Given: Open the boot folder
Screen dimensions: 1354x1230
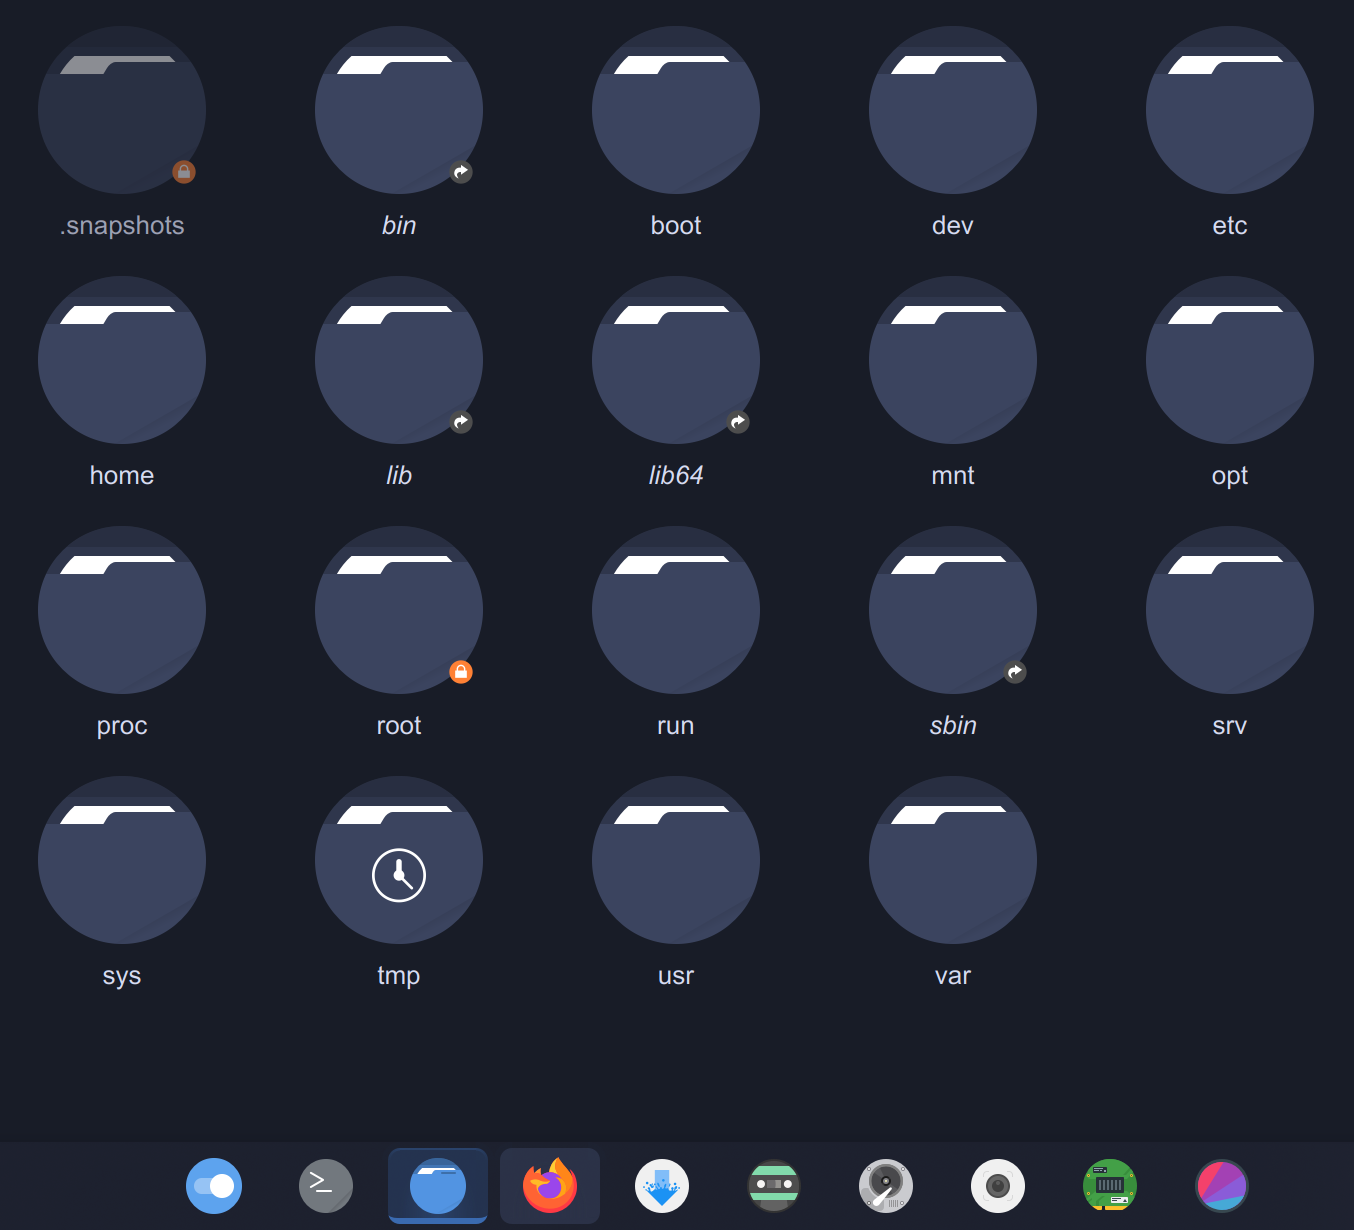Looking at the screenshot, I should tap(675, 110).
